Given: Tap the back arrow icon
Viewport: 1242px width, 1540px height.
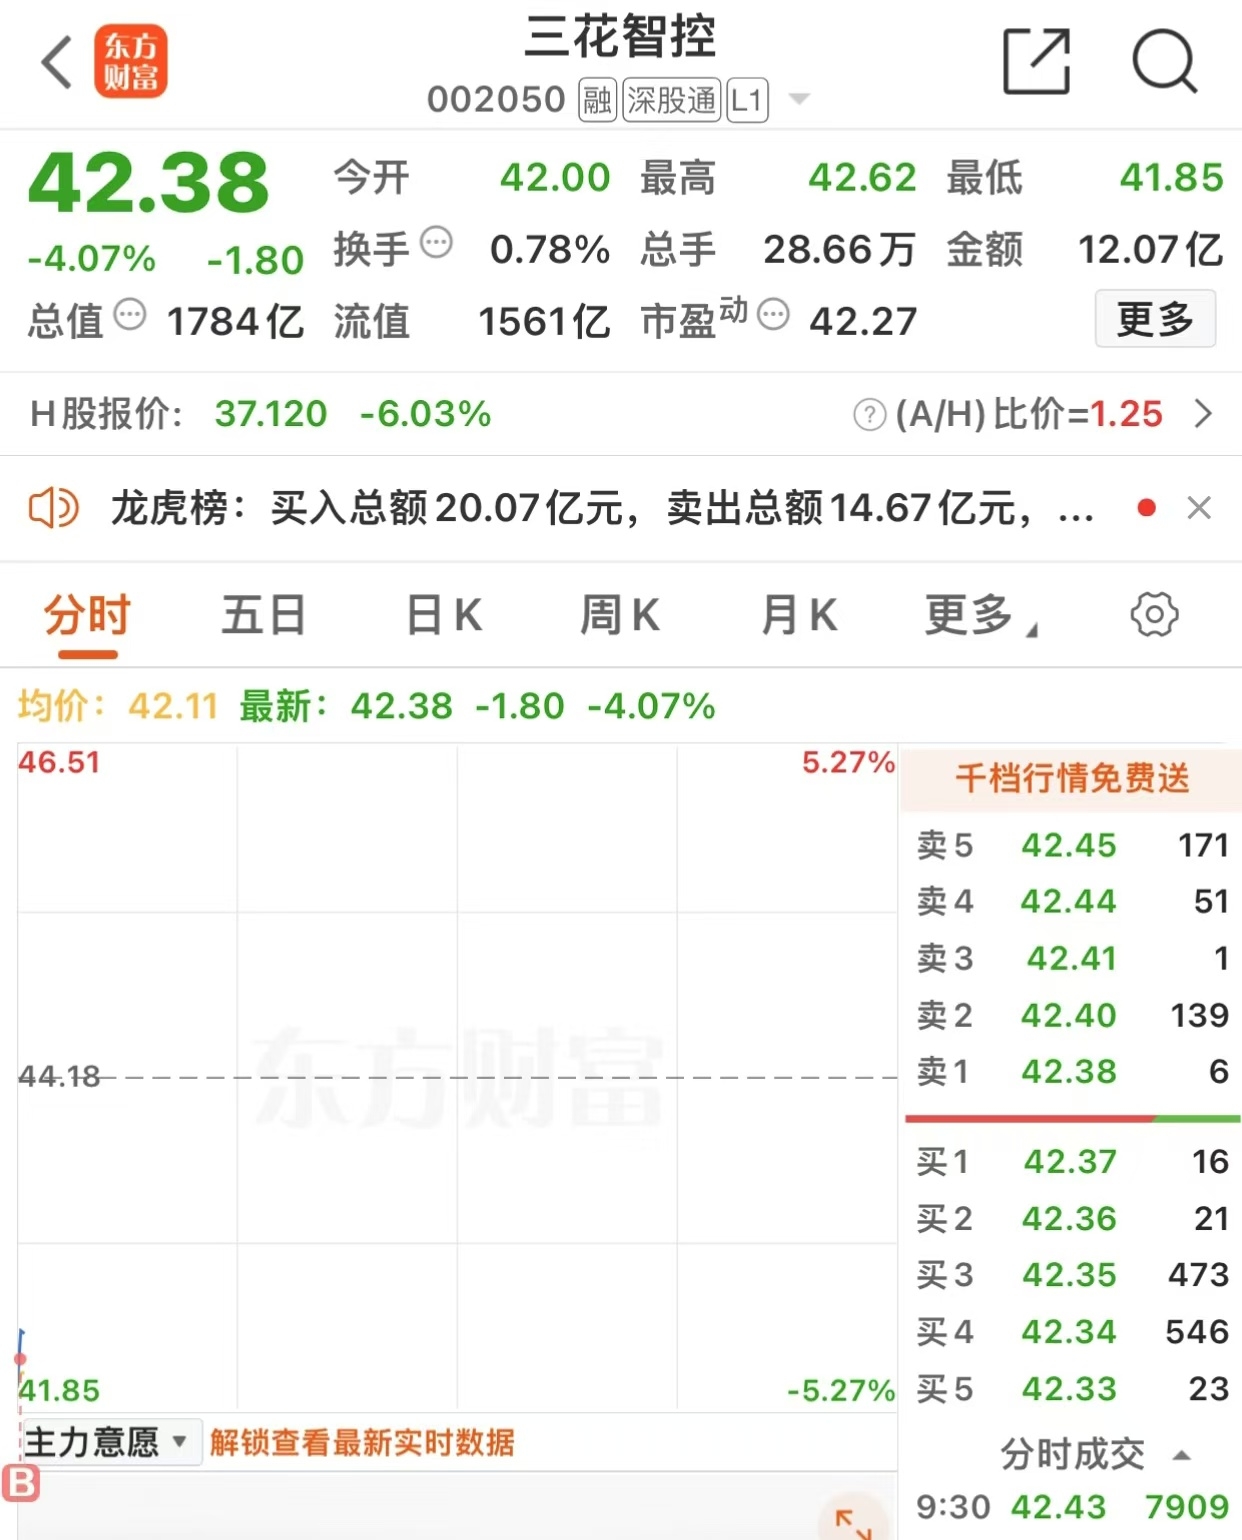Looking at the screenshot, I should [57, 62].
